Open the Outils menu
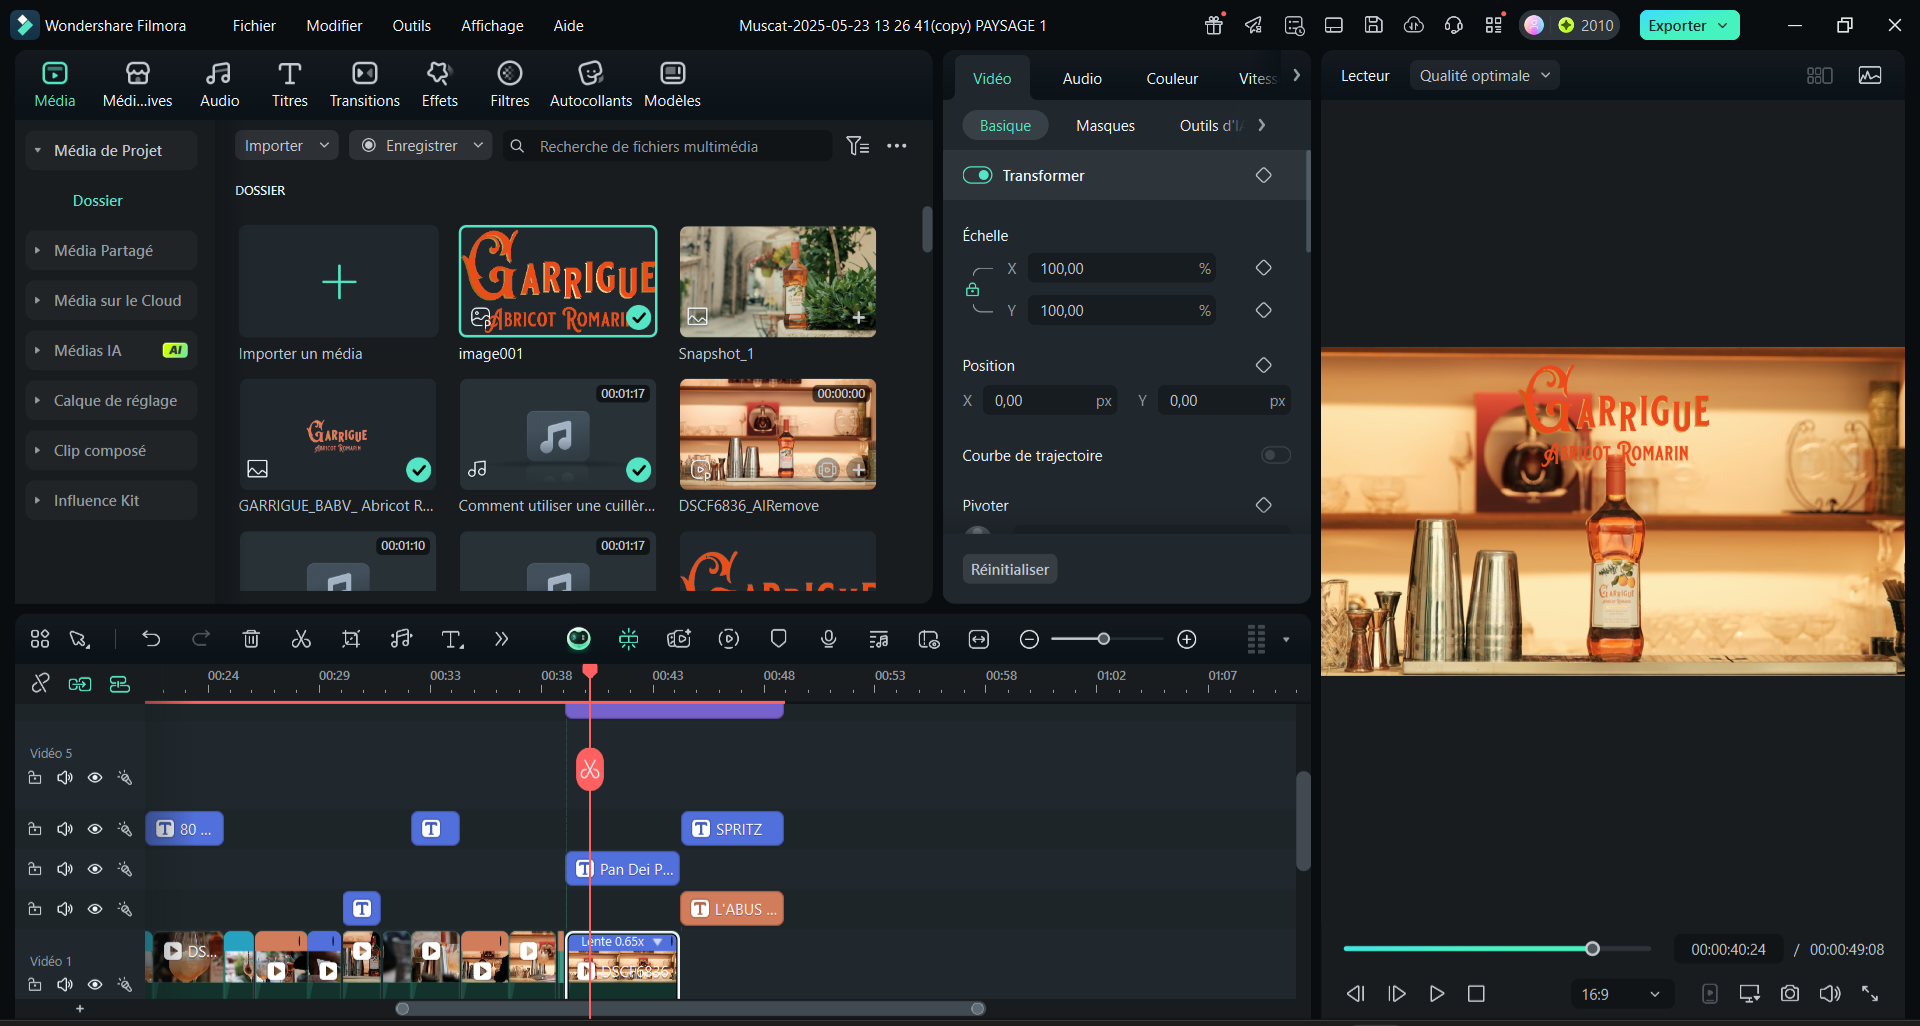The image size is (1920, 1026). 411,25
